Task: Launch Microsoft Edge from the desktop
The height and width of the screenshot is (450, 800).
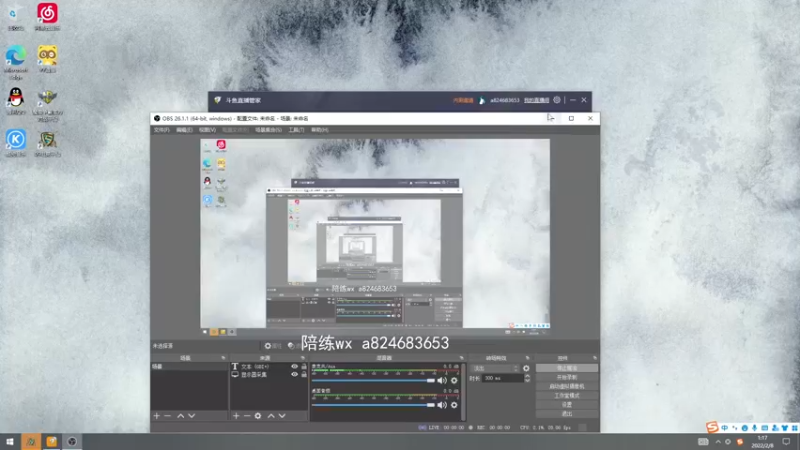Action: coord(16,61)
